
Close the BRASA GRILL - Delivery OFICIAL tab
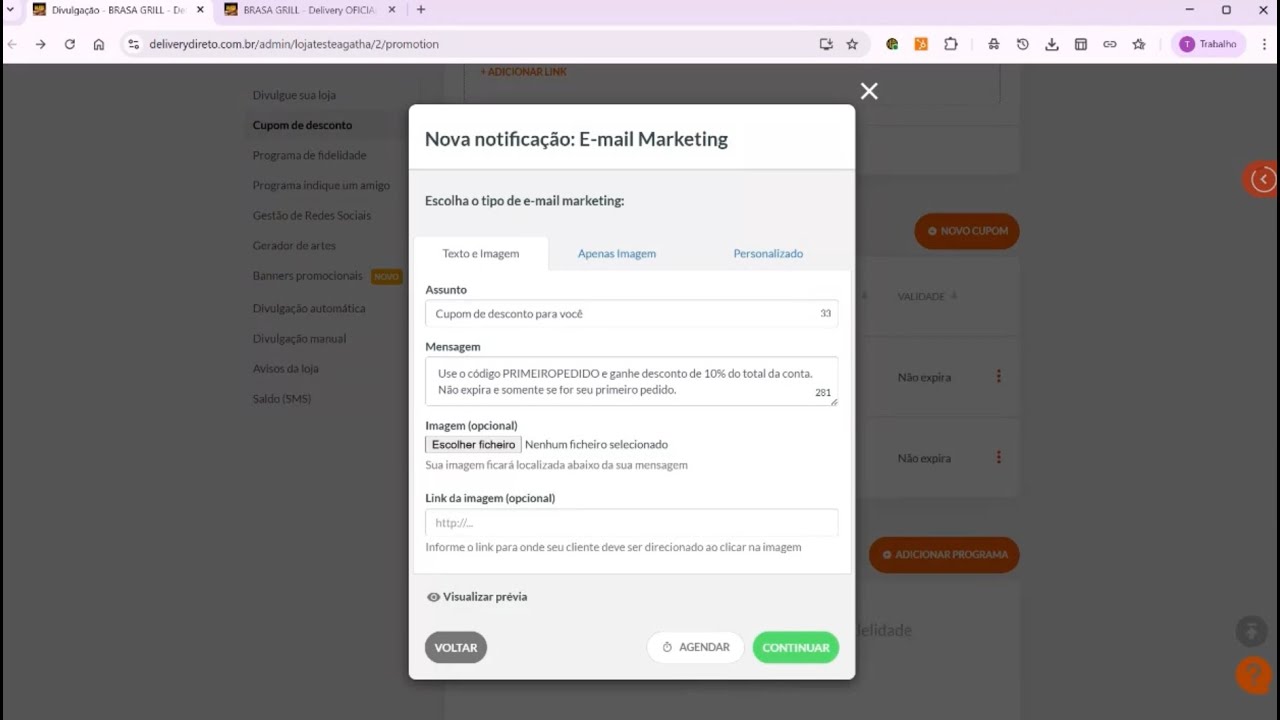tap(392, 10)
